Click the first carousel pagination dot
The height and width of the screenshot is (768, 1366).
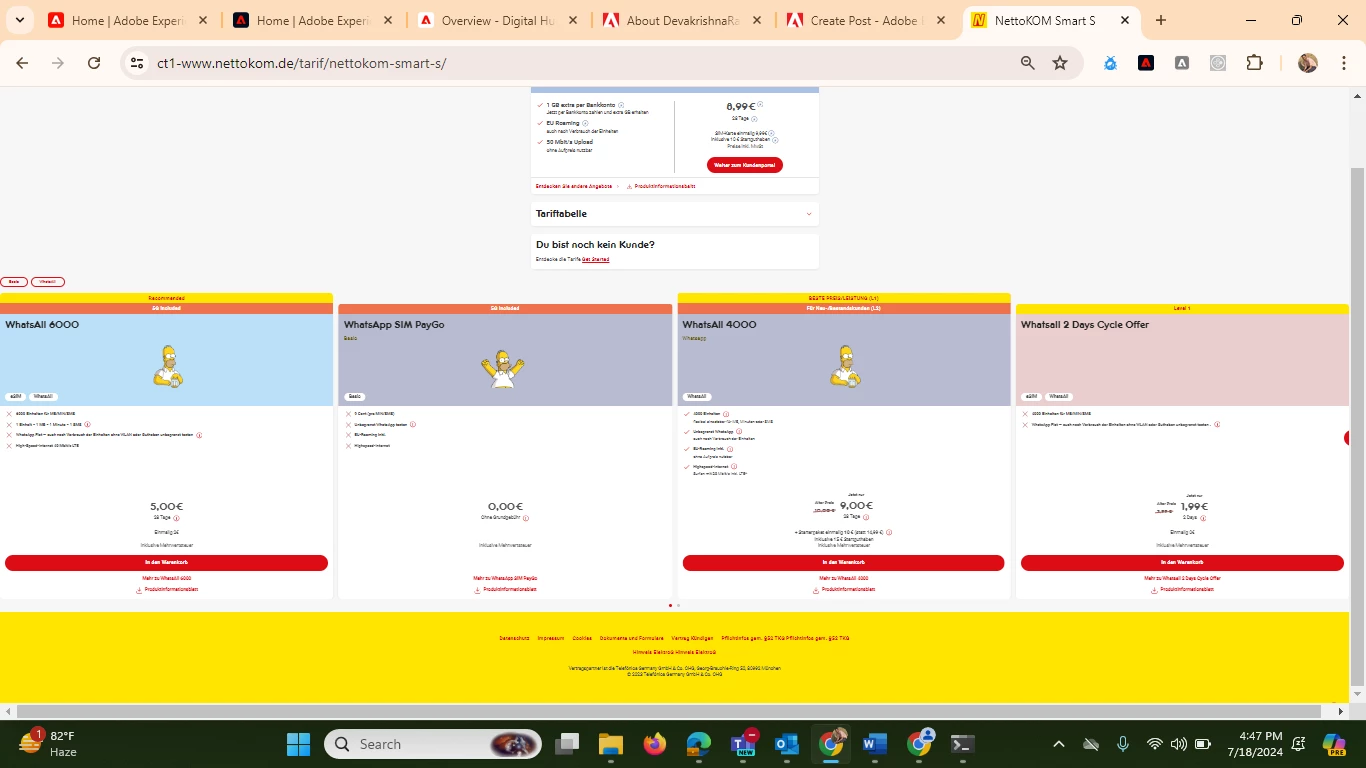click(670, 605)
